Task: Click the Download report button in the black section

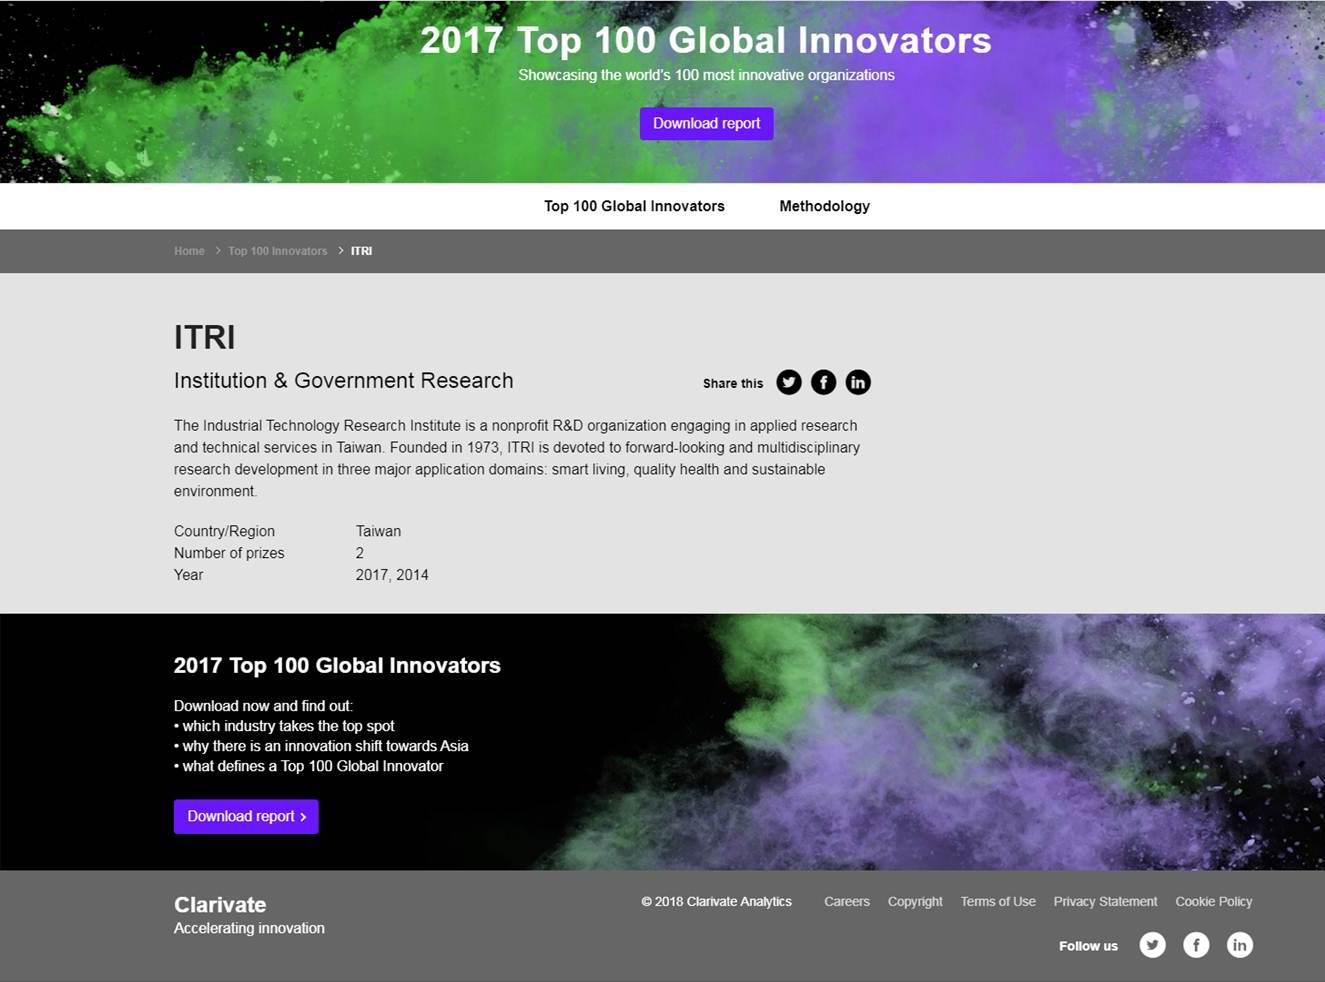Action: [246, 816]
